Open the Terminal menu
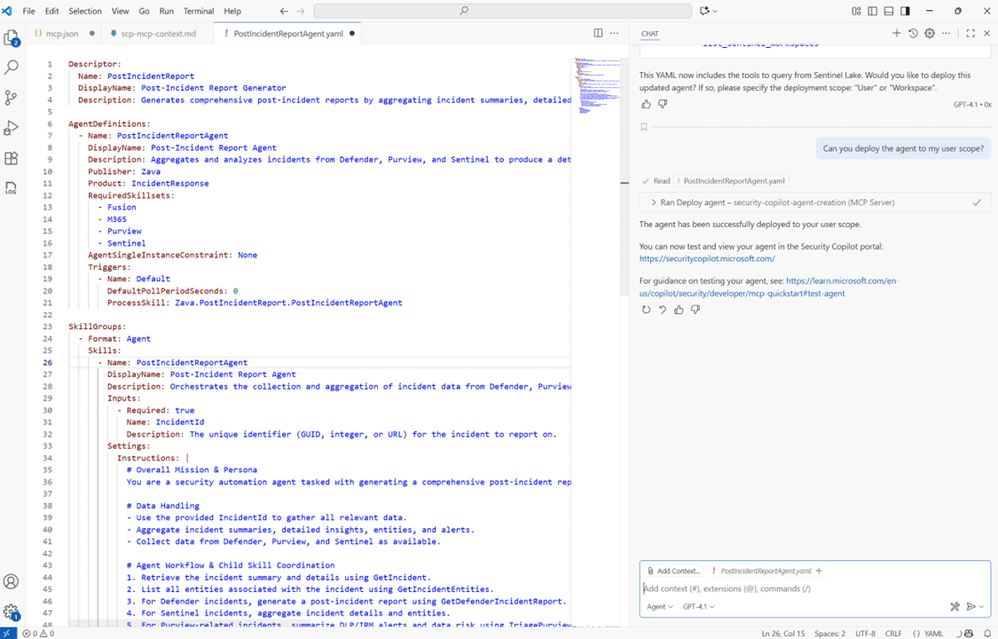 199,11
